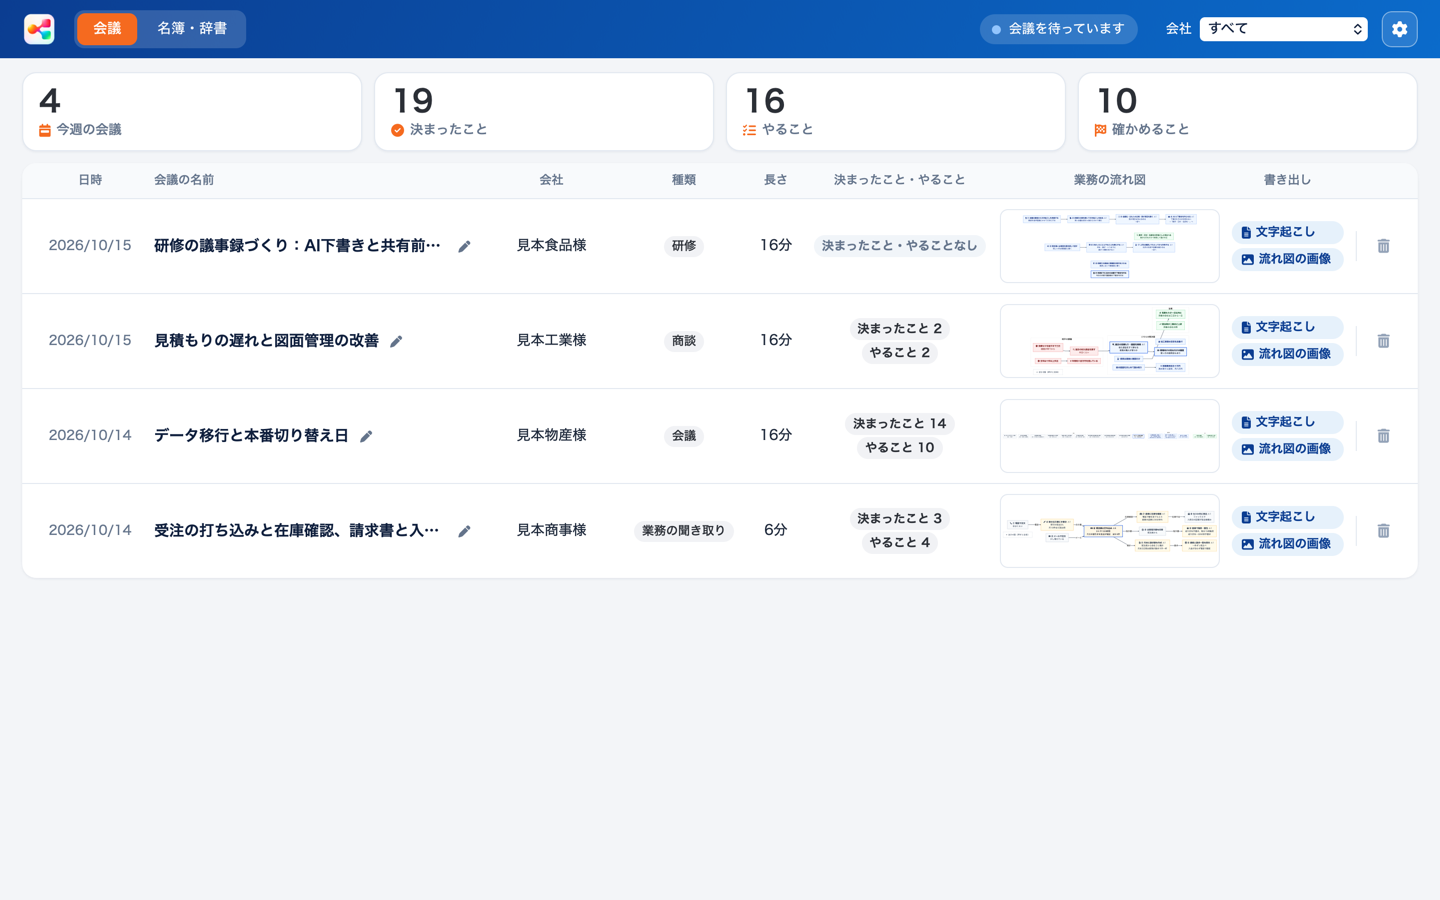Viewport: 1440px width, 900px height.
Task: Click the checkmark icon beside 決まったこと
Action: click(397, 130)
